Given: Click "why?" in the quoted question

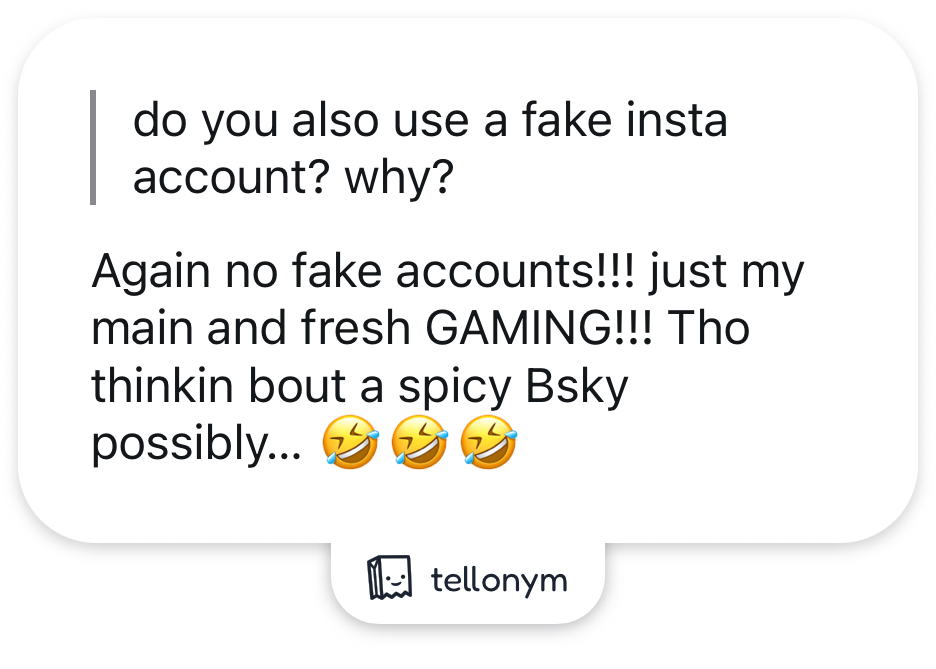Looking at the screenshot, I should pyautogui.click(x=399, y=178).
